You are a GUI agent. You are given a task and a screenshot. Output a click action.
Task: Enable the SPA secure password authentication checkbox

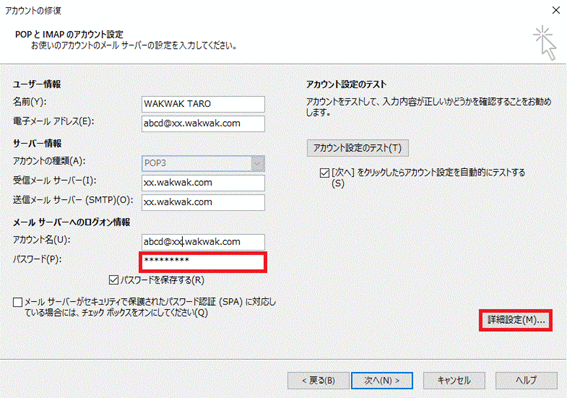17,302
